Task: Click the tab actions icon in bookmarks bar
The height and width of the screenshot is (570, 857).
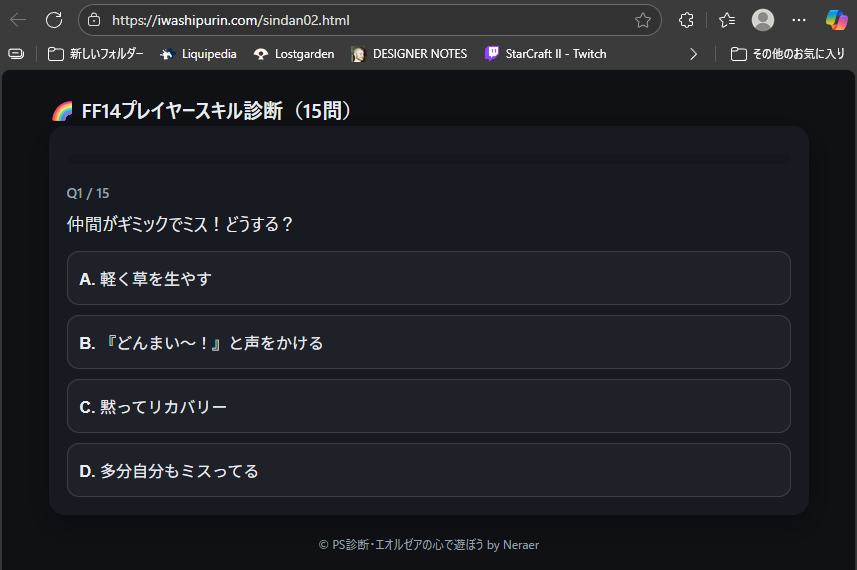Action: [16, 54]
